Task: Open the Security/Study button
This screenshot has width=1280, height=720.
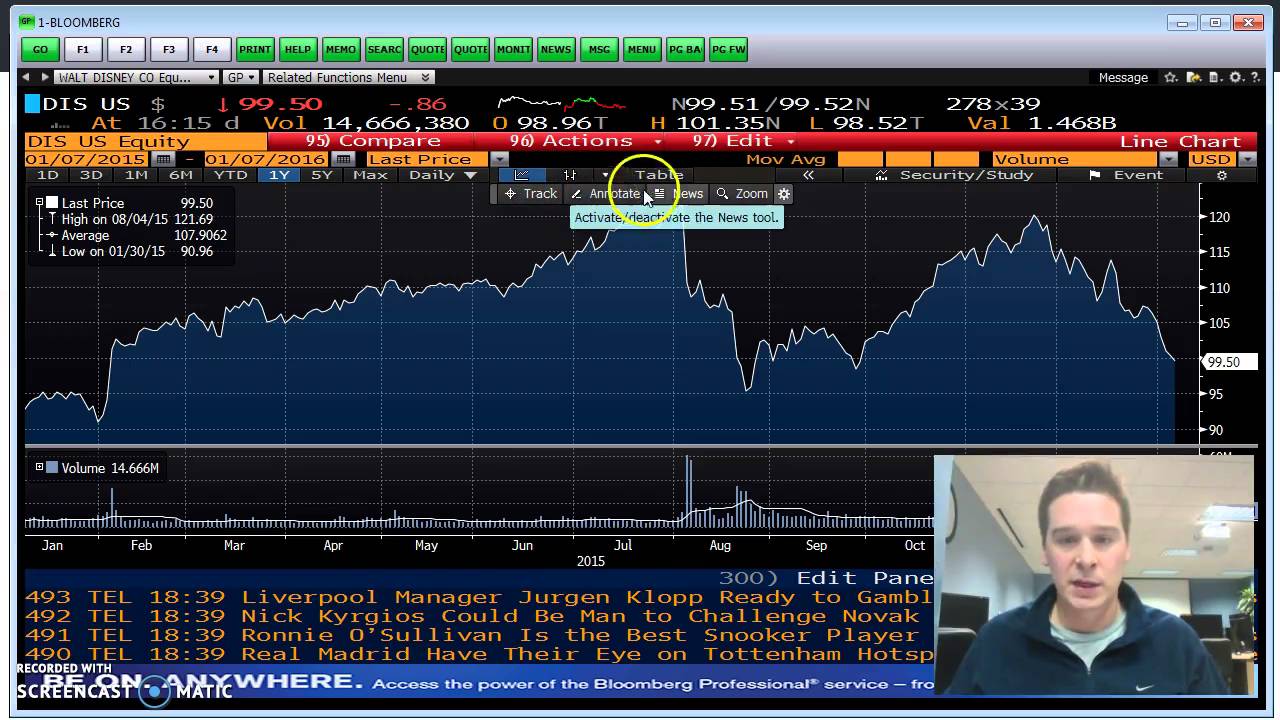Action: pos(954,175)
